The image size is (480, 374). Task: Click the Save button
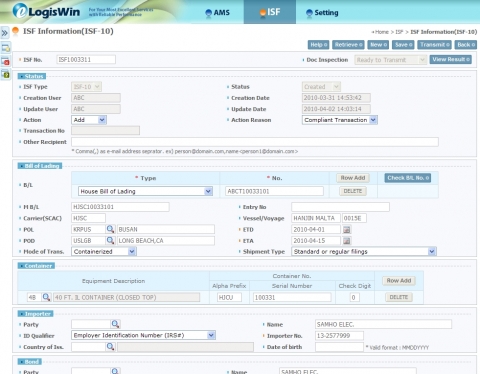click(x=403, y=45)
